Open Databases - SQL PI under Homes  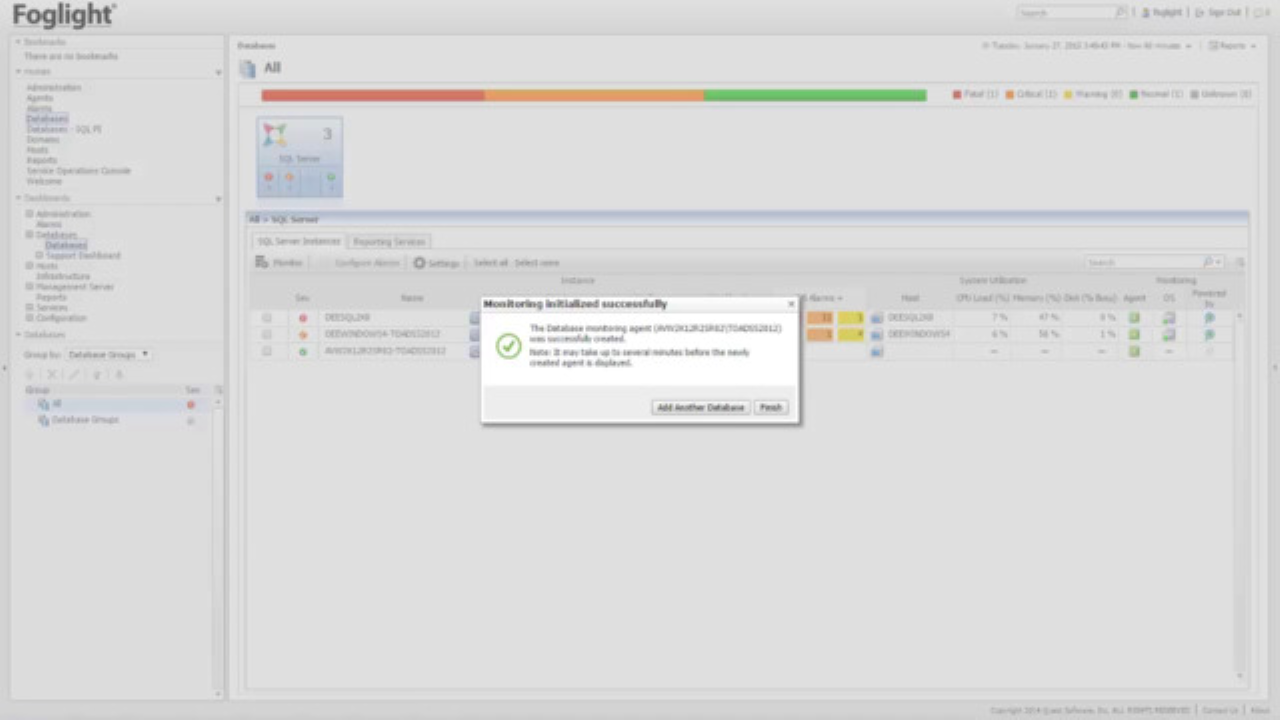pos(64,129)
